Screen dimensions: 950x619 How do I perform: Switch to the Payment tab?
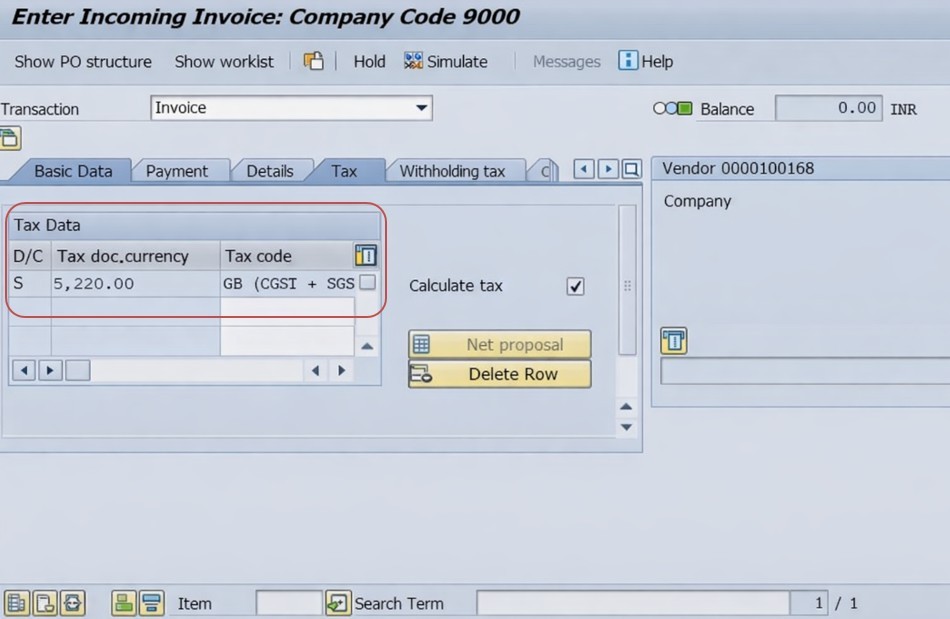(177, 171)
